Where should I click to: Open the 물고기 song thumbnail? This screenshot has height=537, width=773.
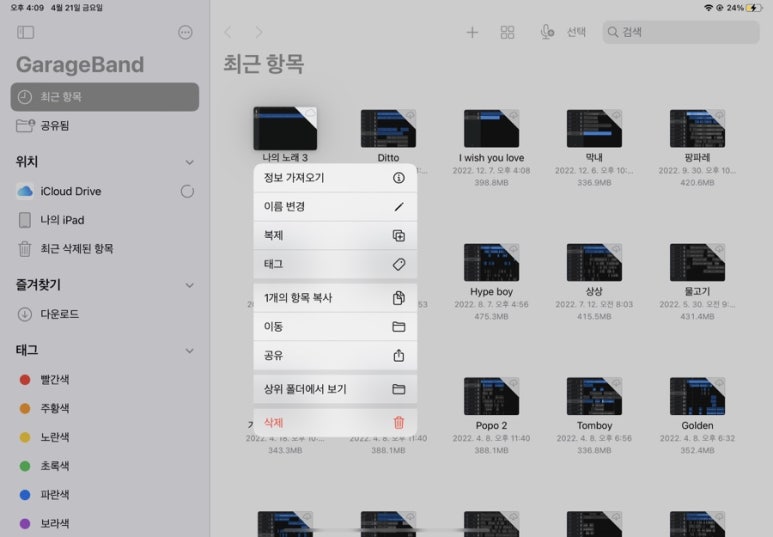point(698,262)
